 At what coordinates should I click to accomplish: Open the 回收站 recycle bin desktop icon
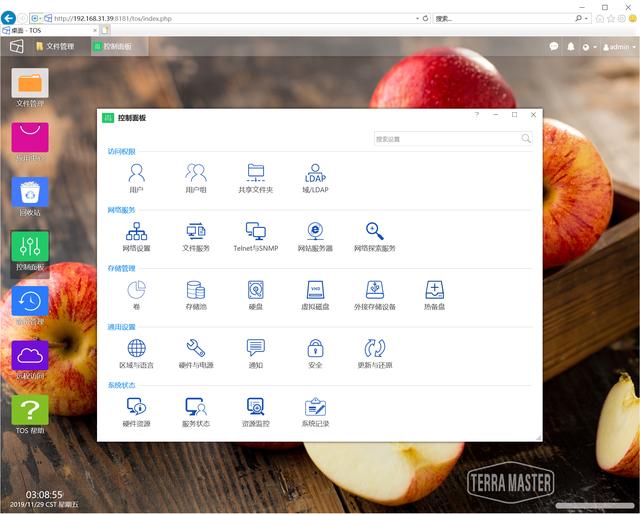tap(30, 193)
